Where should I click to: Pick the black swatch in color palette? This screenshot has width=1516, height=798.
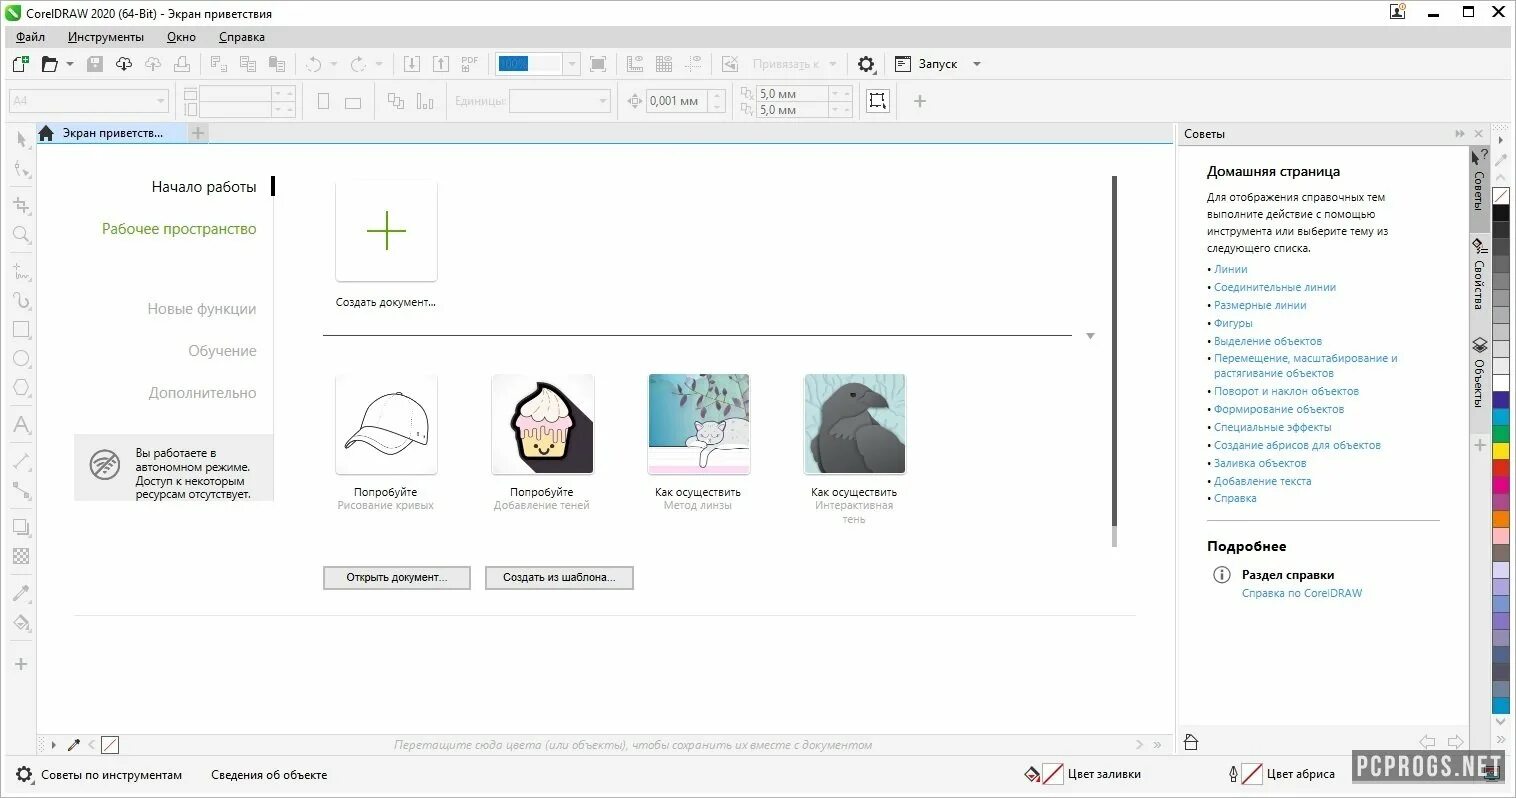click(1501, 212)
